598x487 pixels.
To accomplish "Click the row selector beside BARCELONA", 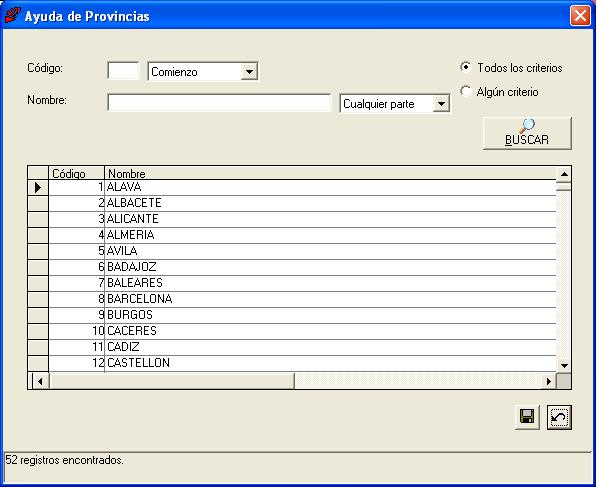I will coord(38,299).
